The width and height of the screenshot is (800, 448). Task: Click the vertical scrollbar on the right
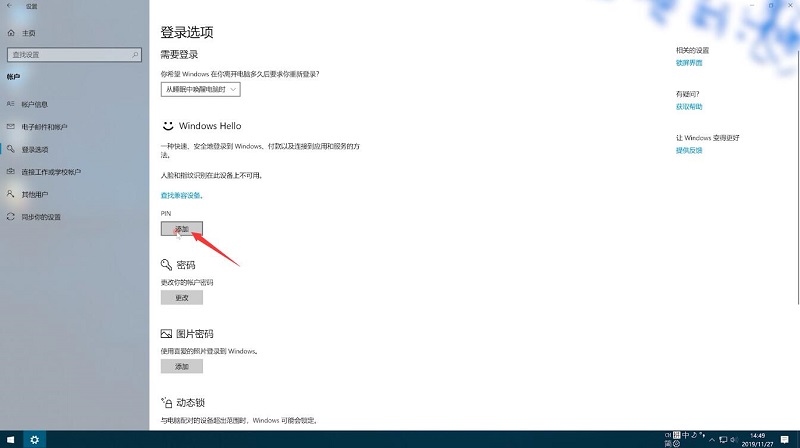pos(798,178)
